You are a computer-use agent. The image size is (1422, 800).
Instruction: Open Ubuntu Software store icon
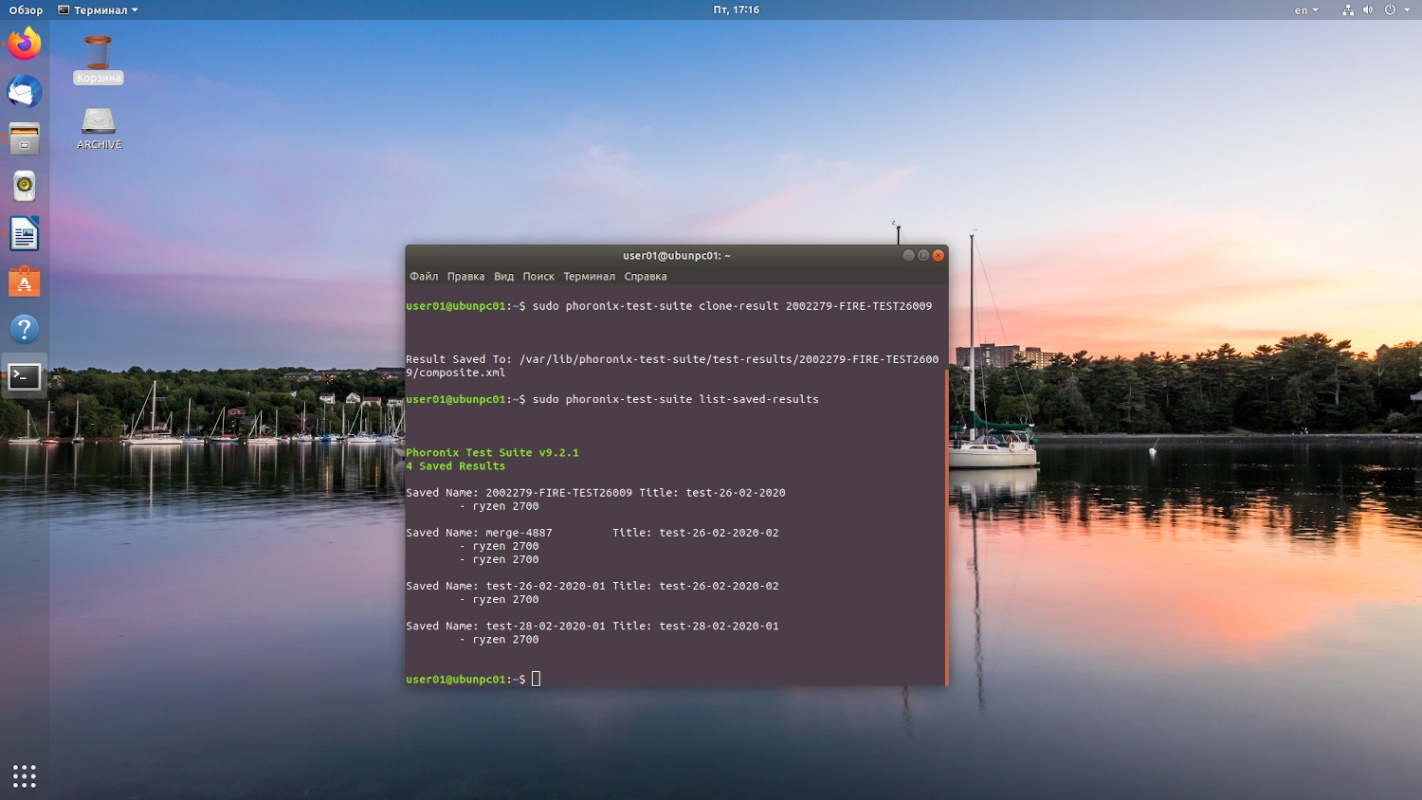click(x=24, y=282)
